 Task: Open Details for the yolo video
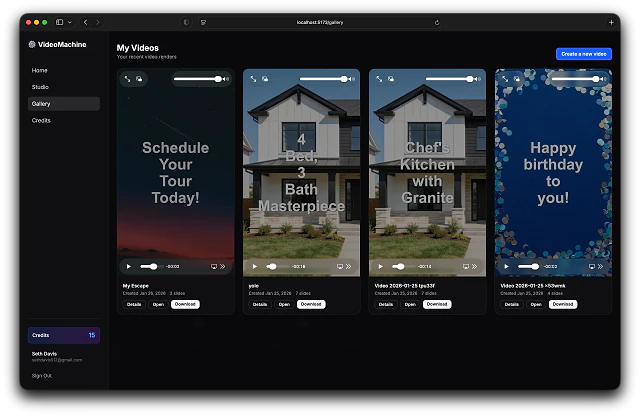tap(259, 304)
